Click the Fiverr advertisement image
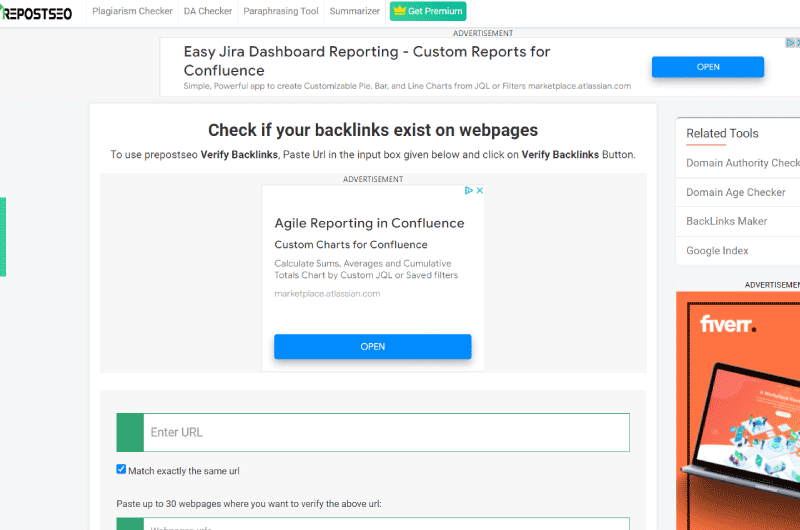This screenshot has height=530, width=800. coord(738,411)
